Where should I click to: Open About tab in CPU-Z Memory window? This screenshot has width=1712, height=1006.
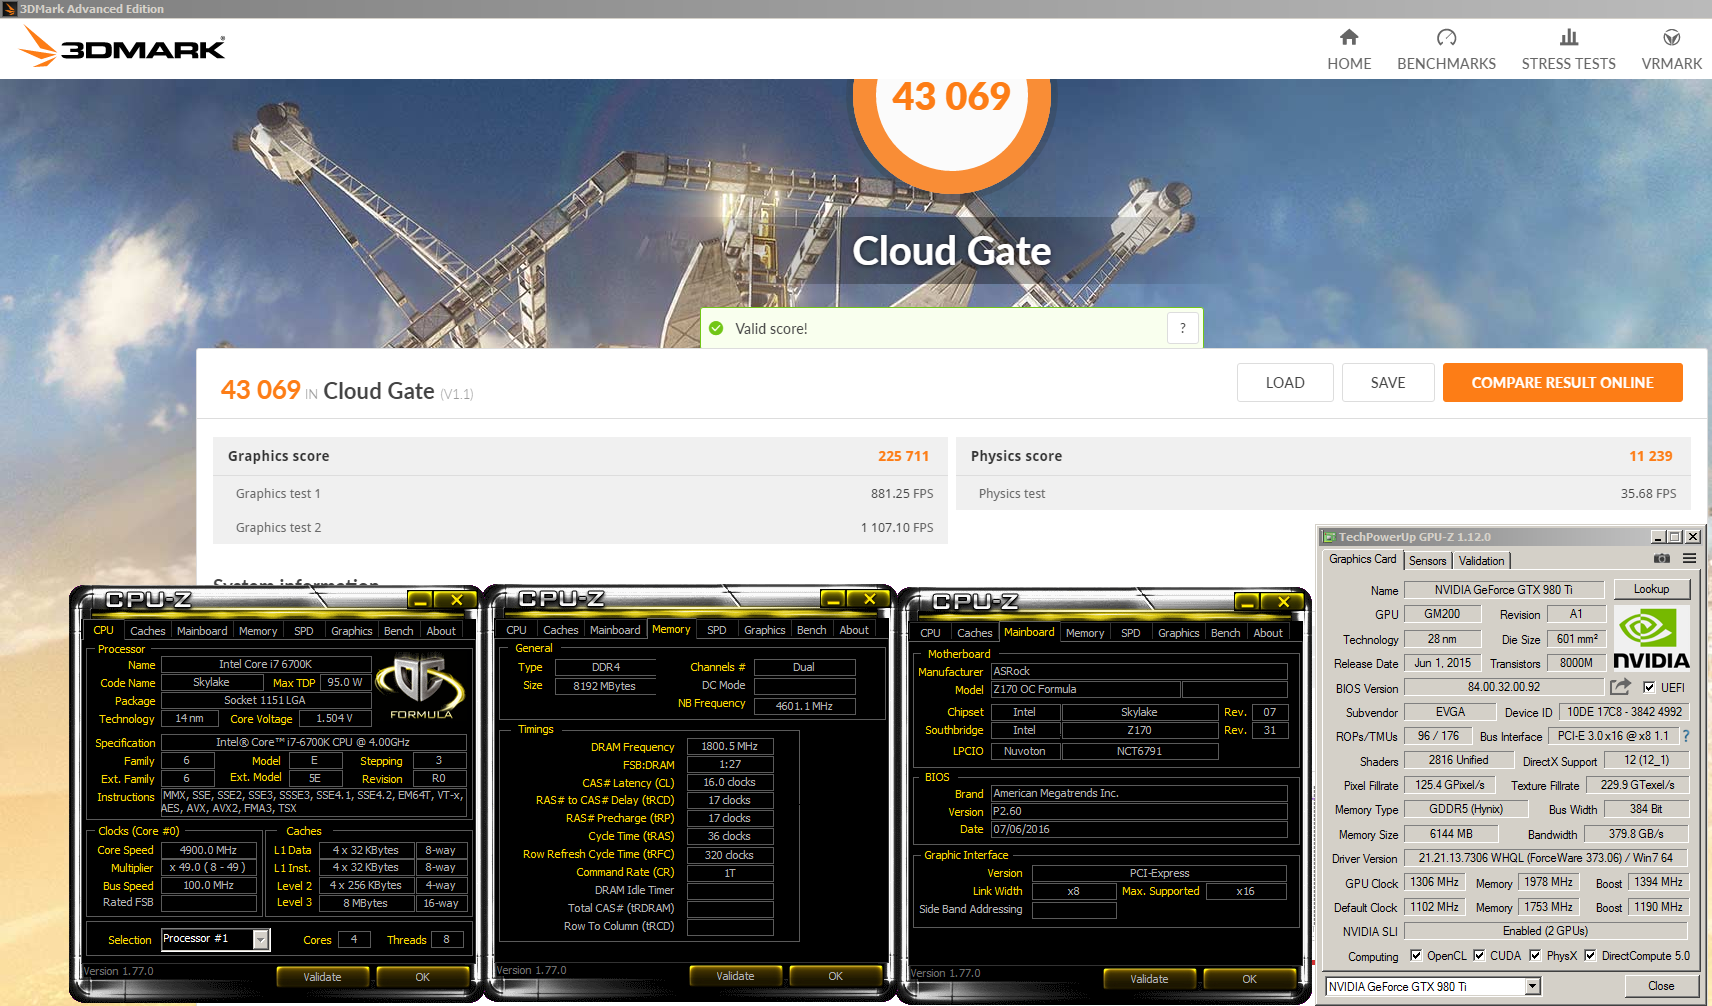853,630
